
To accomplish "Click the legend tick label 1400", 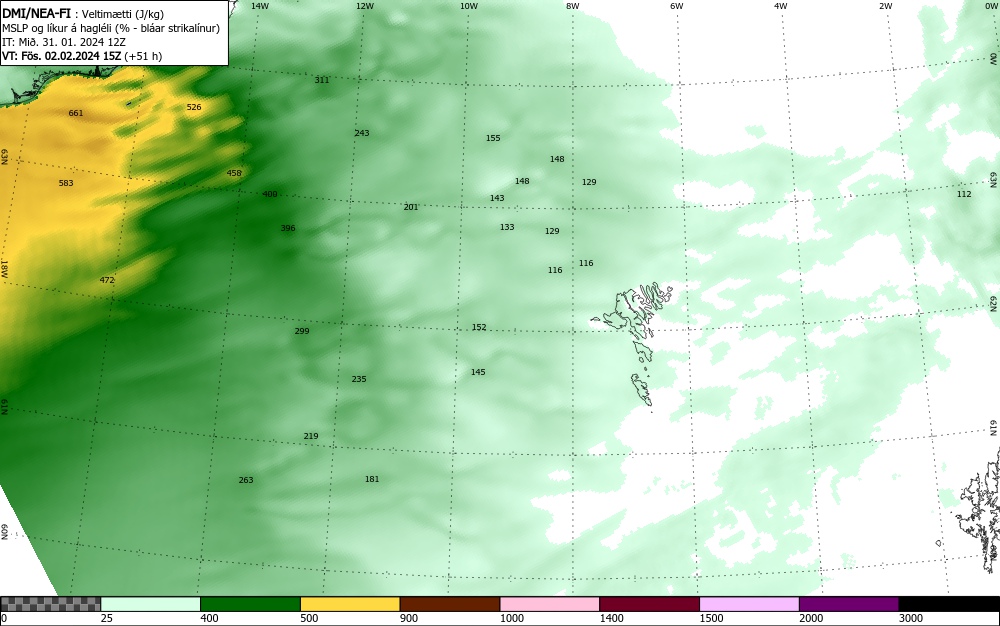I will pyautogui.click(x=611, y=618).
